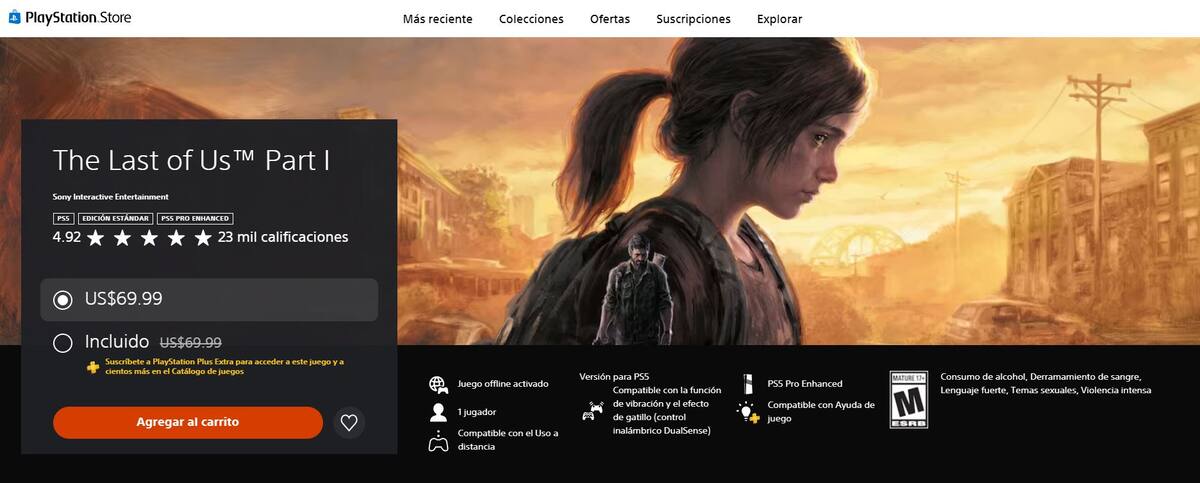The image size is (1200, 483).
Task: Go to the Ofertas section
Action: (x=610, y=19)
